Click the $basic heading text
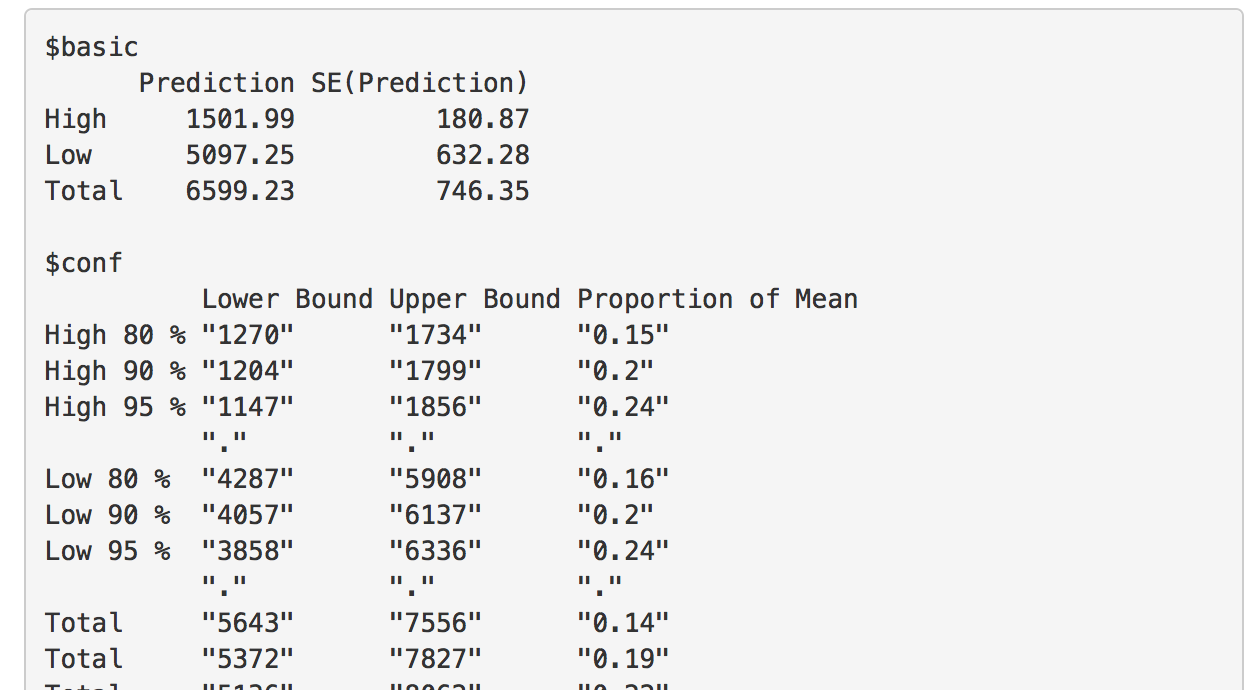Viewport: 1252px width, 690px height. coord(92,47)
